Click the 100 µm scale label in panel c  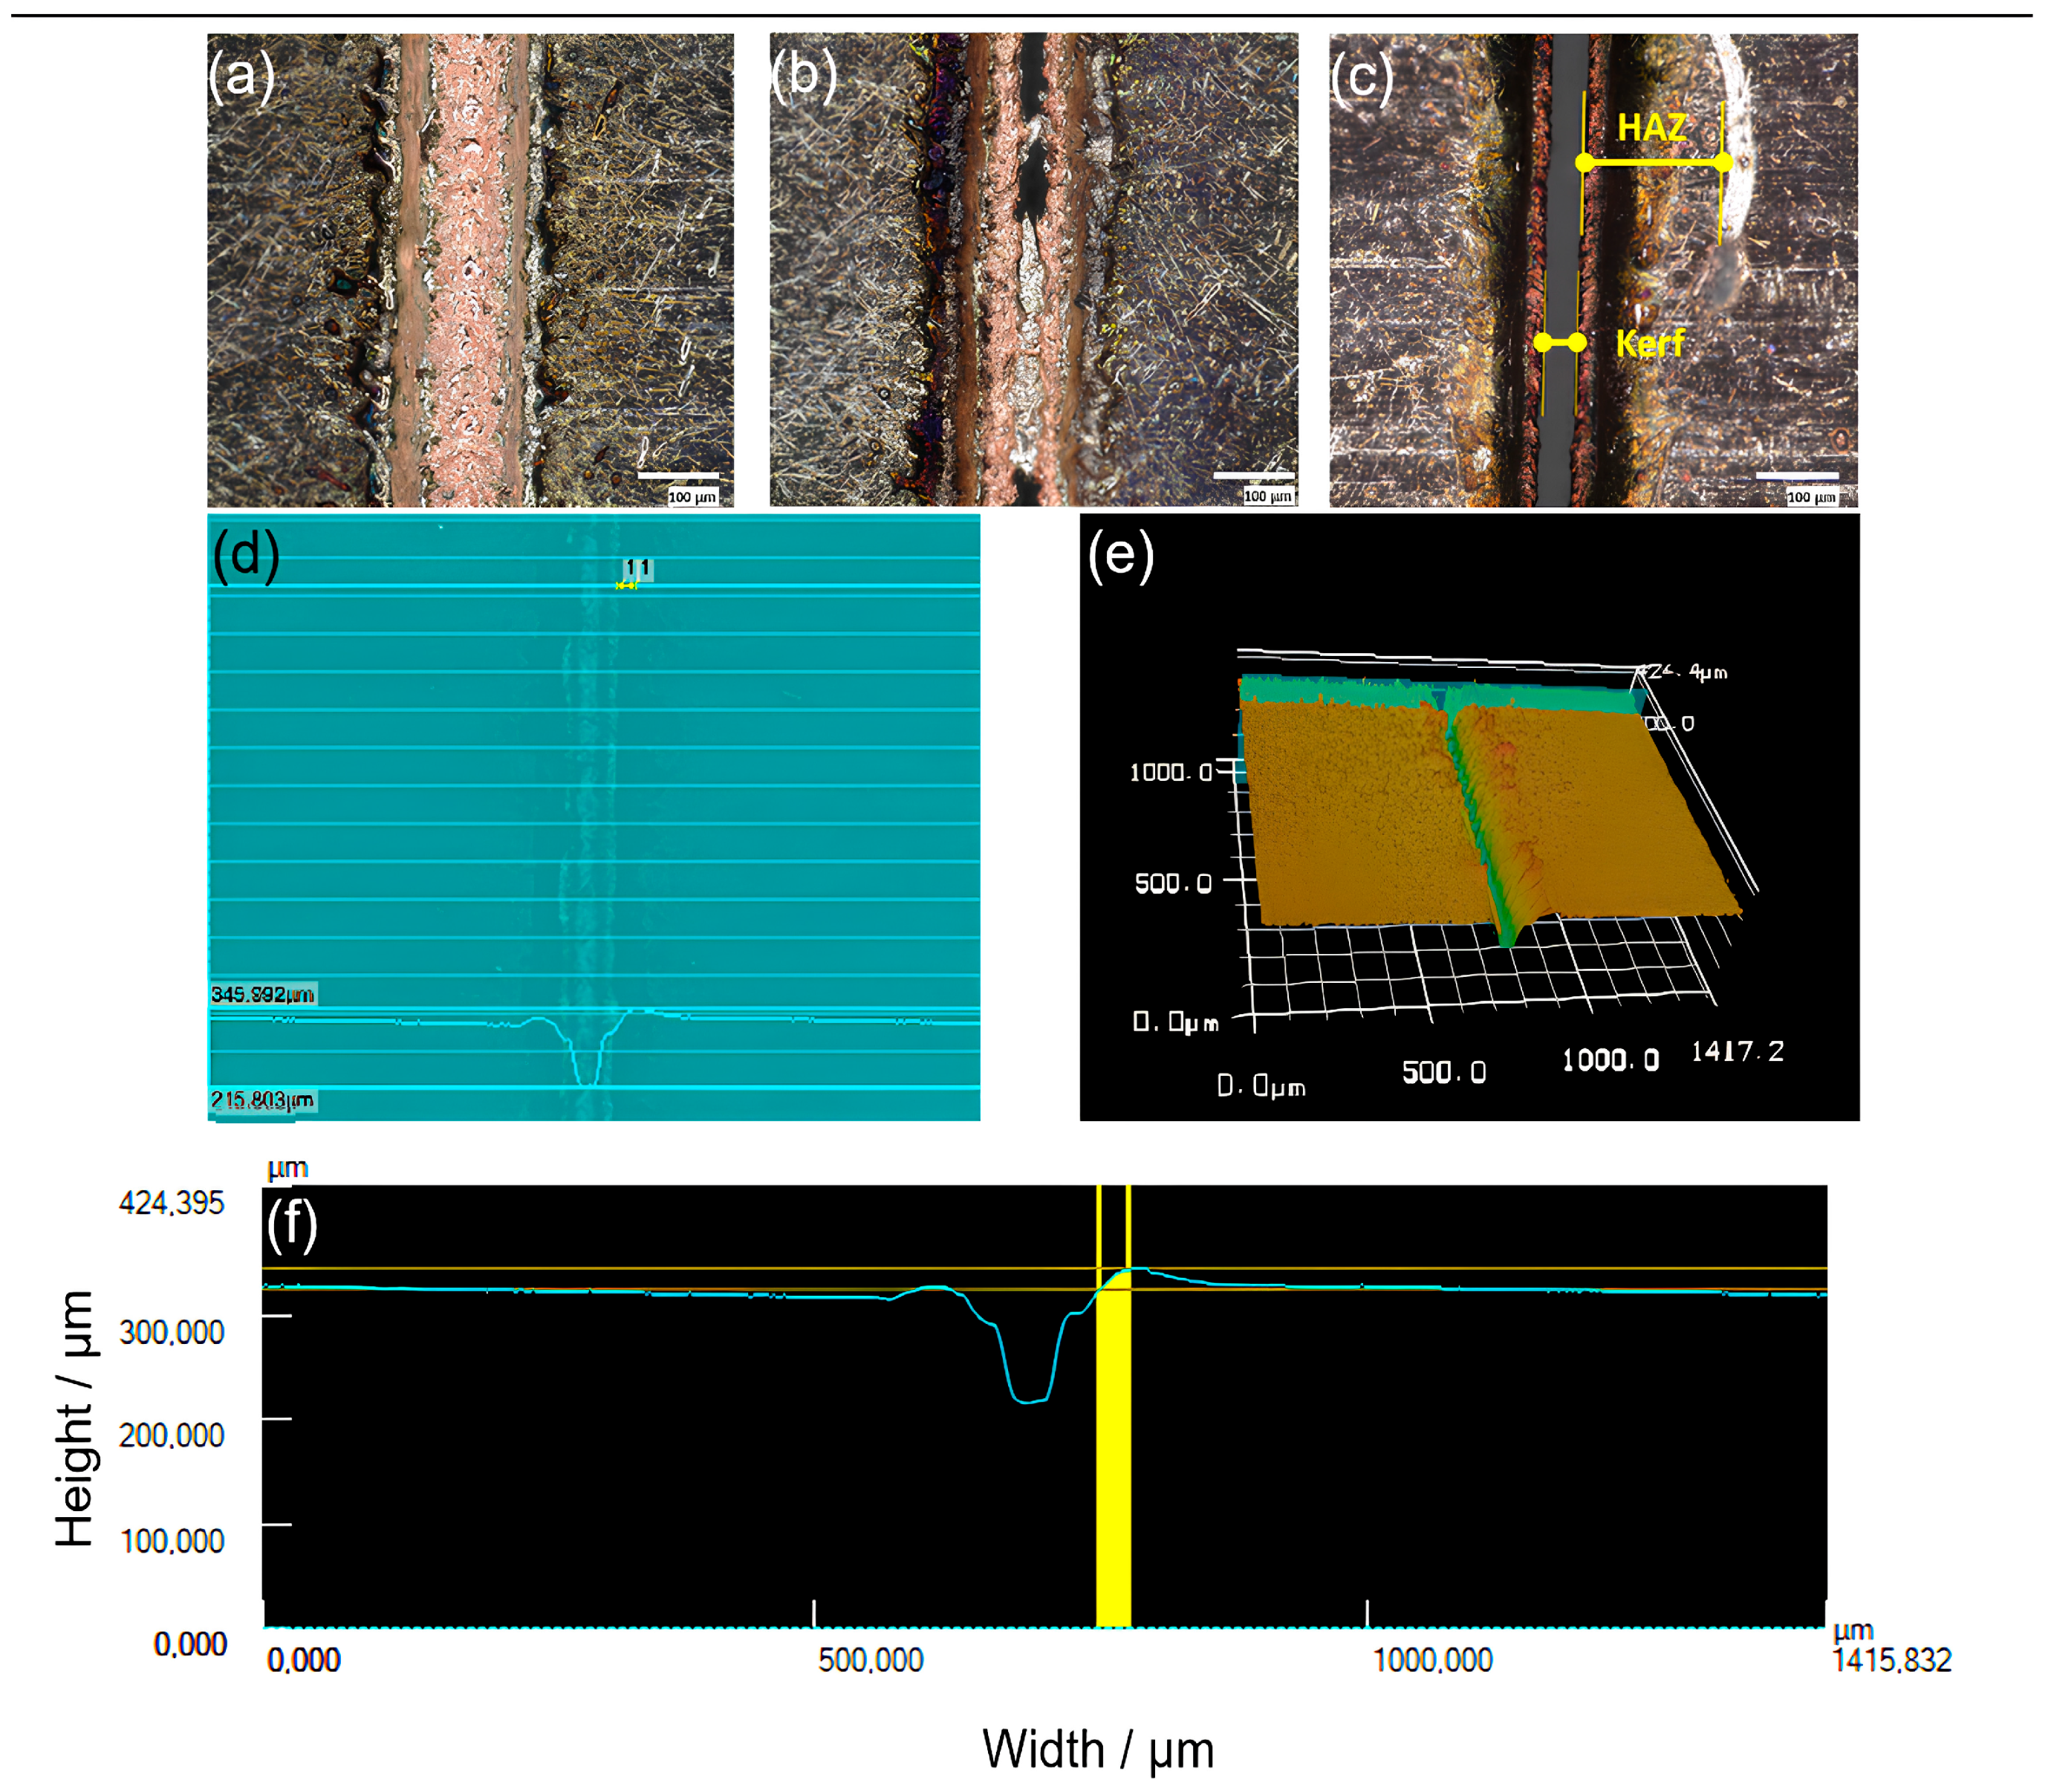tap(1811, 497)
